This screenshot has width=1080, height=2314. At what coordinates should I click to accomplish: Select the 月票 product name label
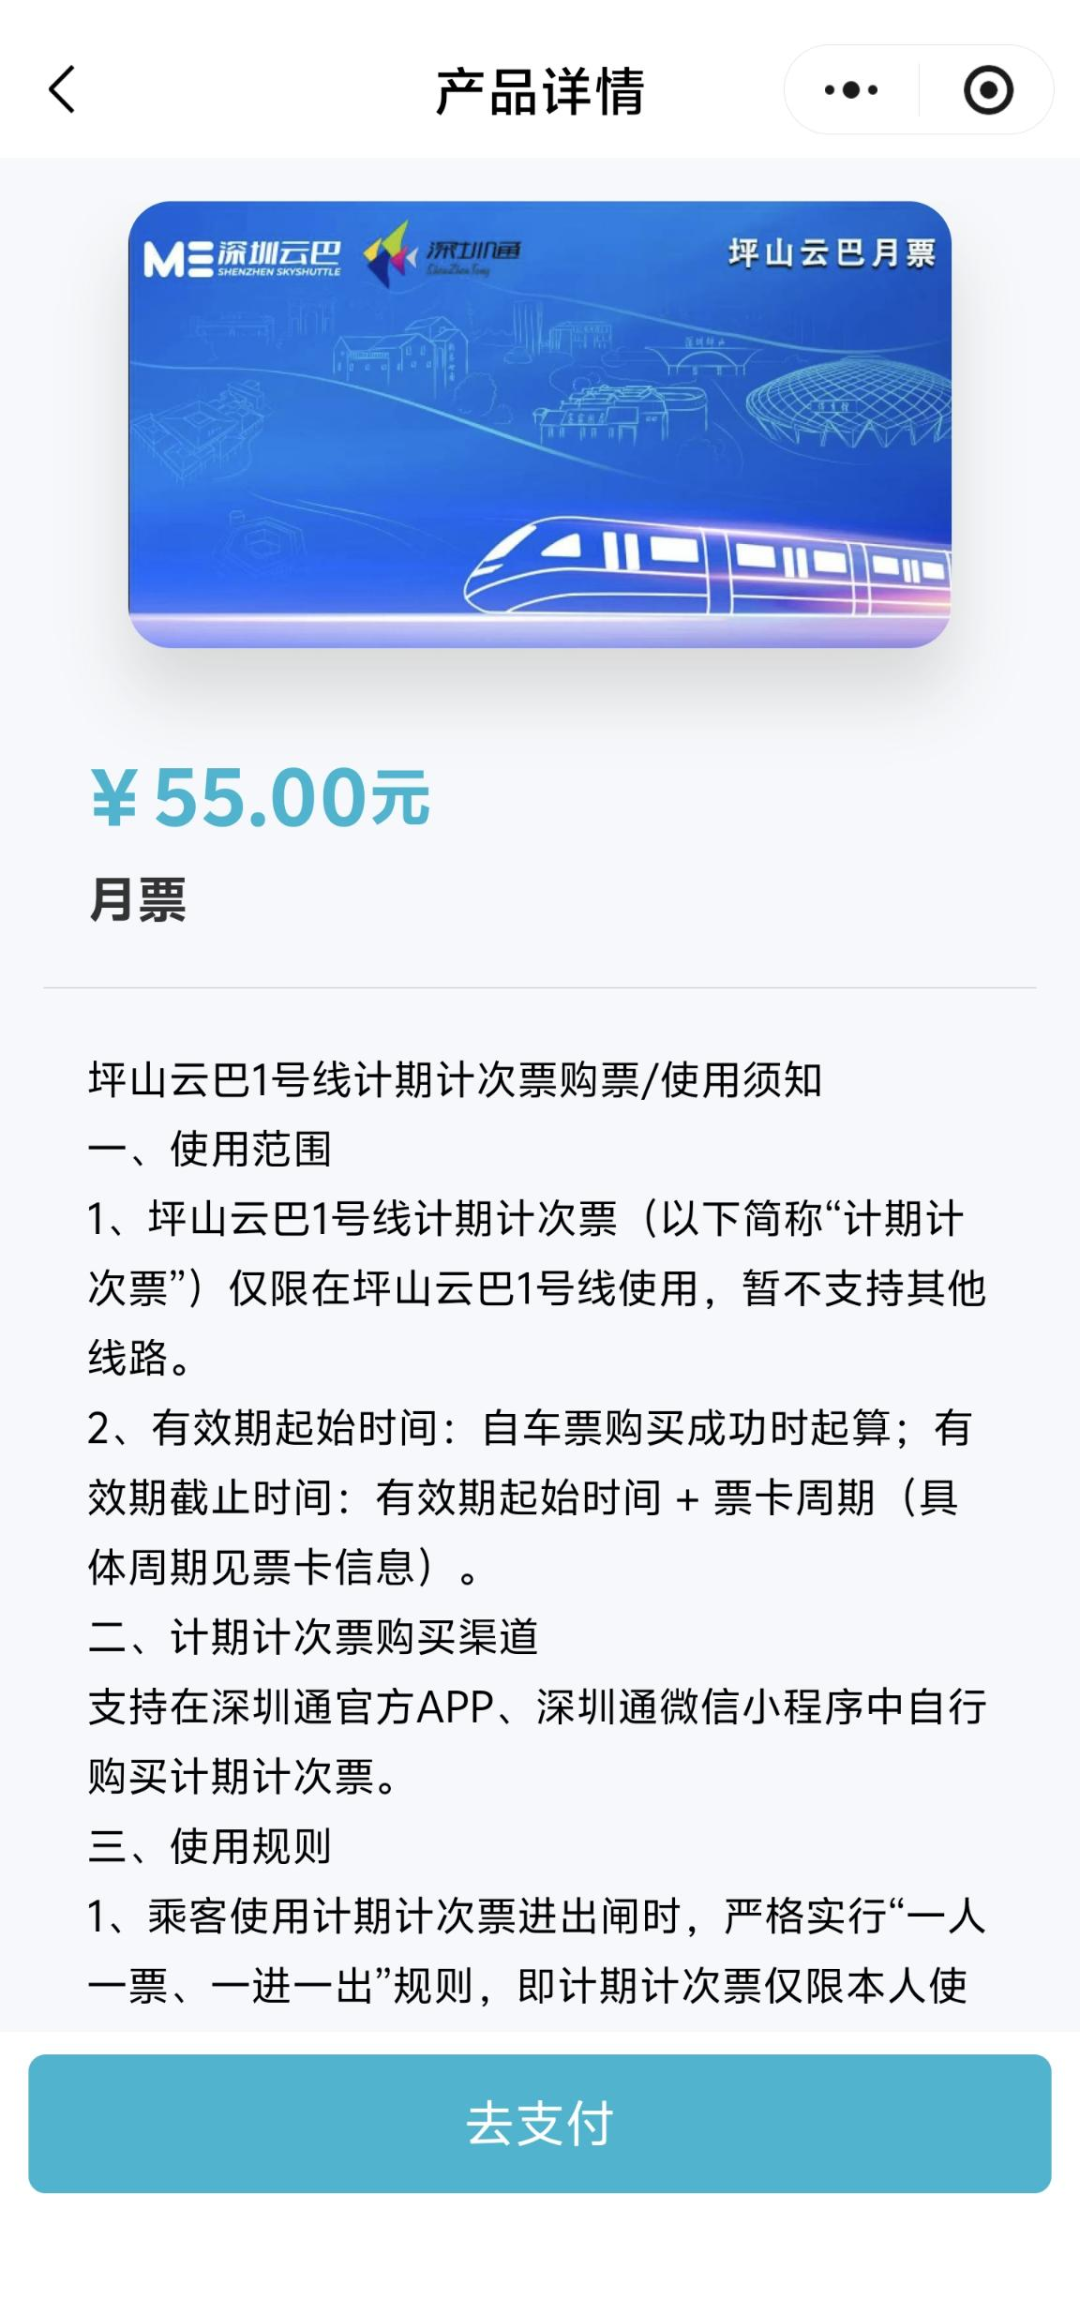click(138, 899)
